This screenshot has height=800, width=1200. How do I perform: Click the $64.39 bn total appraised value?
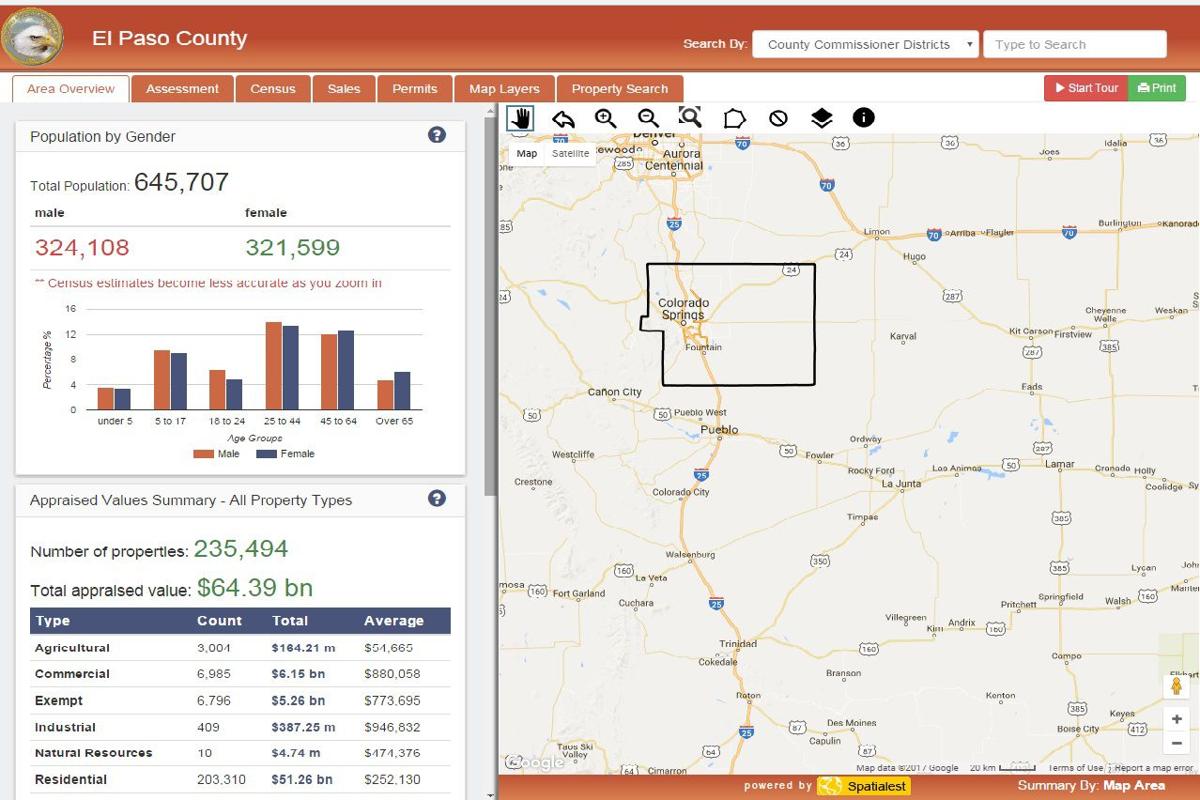[255, 587]
